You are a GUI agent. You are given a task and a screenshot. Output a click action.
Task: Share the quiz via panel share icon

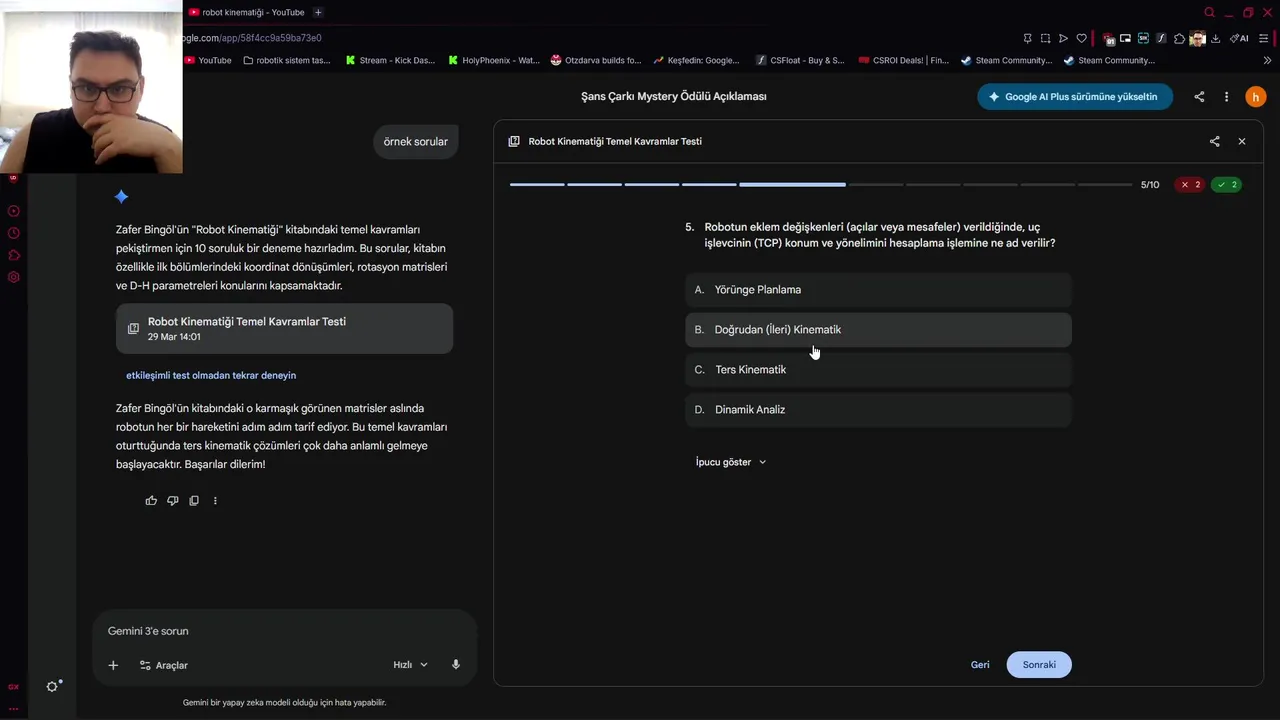1214,142
